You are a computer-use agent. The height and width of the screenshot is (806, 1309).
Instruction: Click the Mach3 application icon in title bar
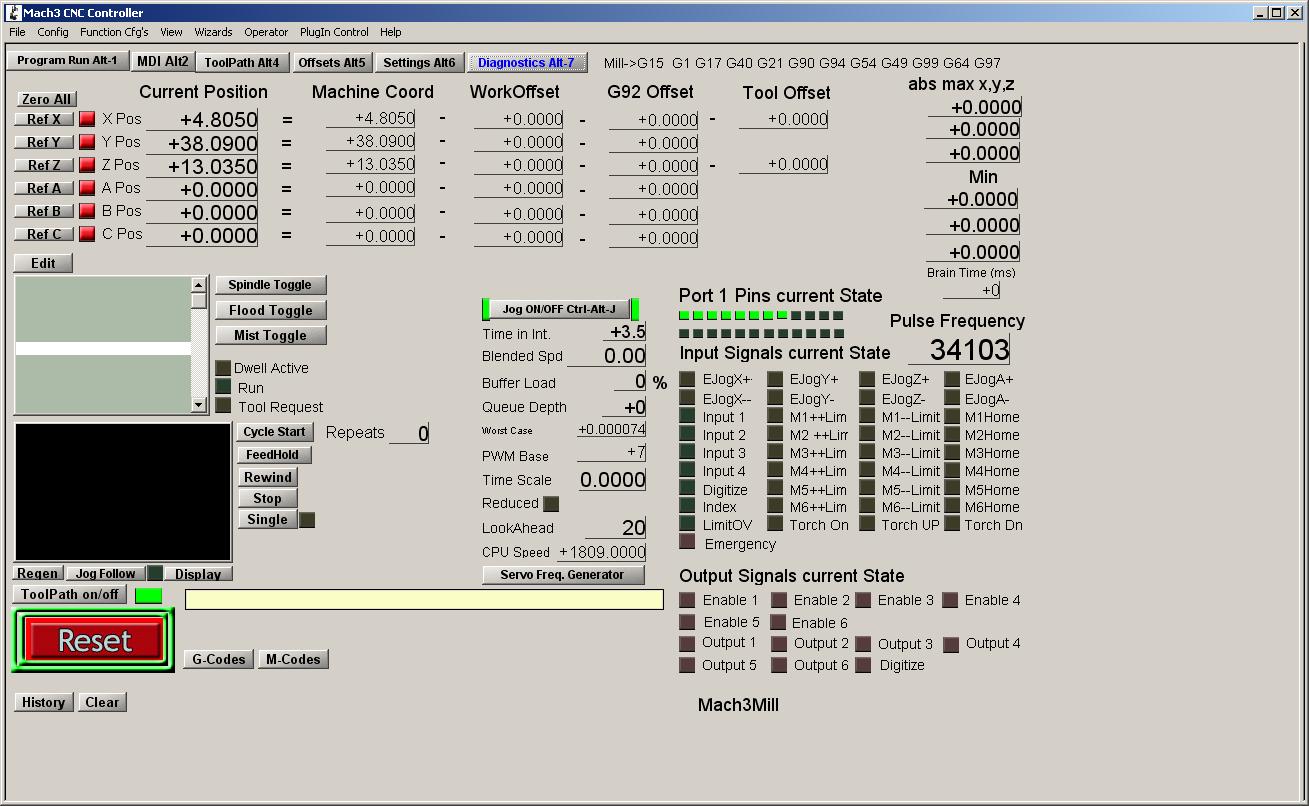click(14, 13)
